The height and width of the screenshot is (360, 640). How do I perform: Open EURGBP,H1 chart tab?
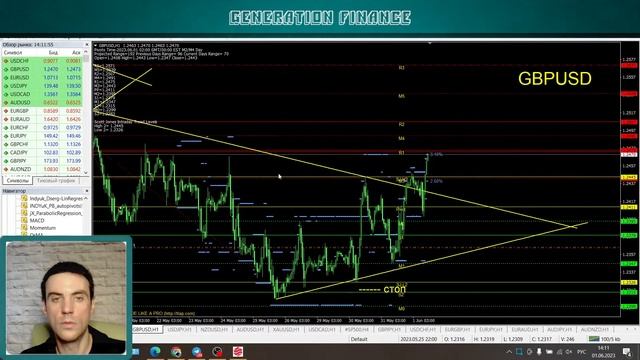(x=457, y=329)
